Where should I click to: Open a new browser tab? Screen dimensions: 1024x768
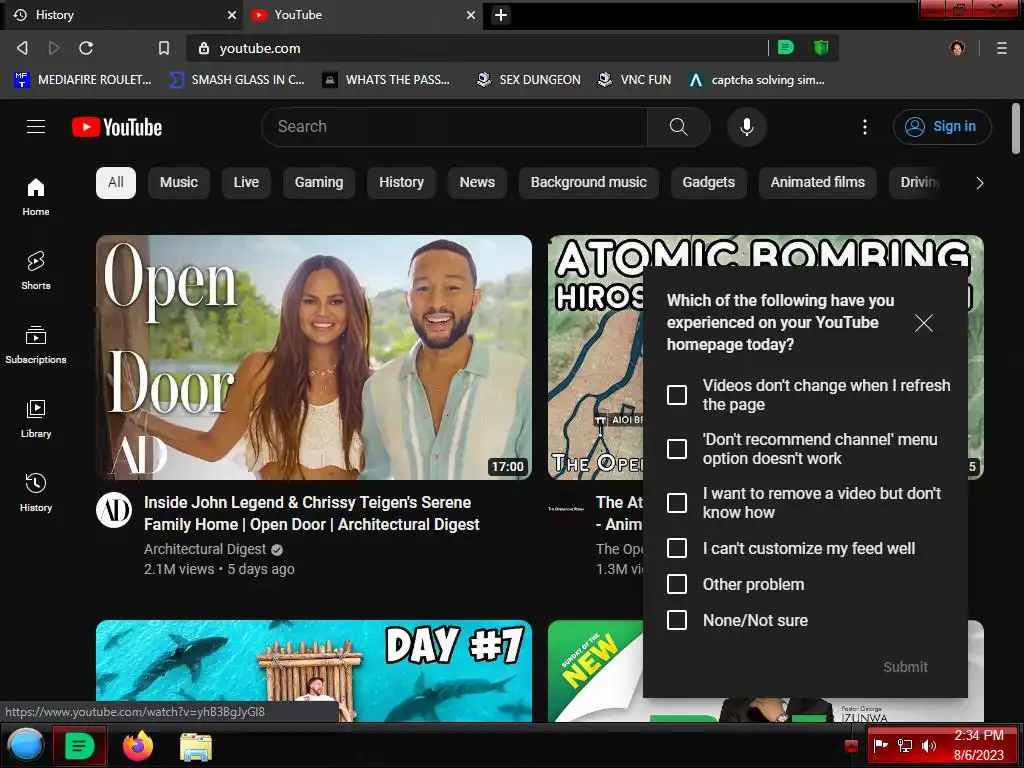pos(501,15)
